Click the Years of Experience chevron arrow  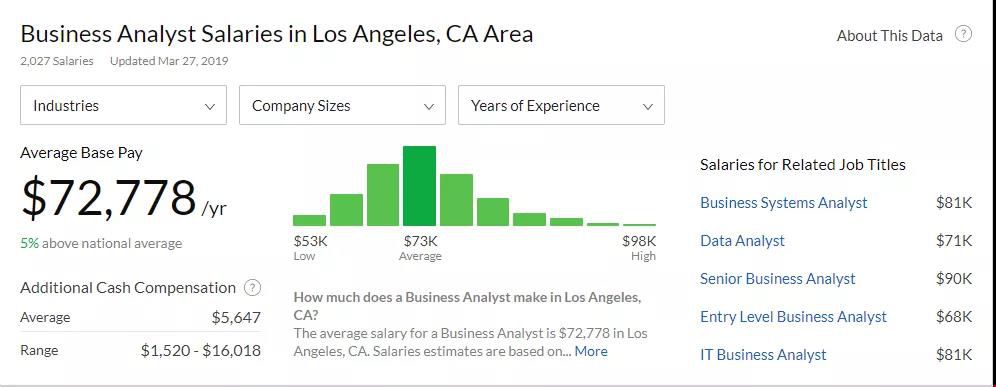648,107
